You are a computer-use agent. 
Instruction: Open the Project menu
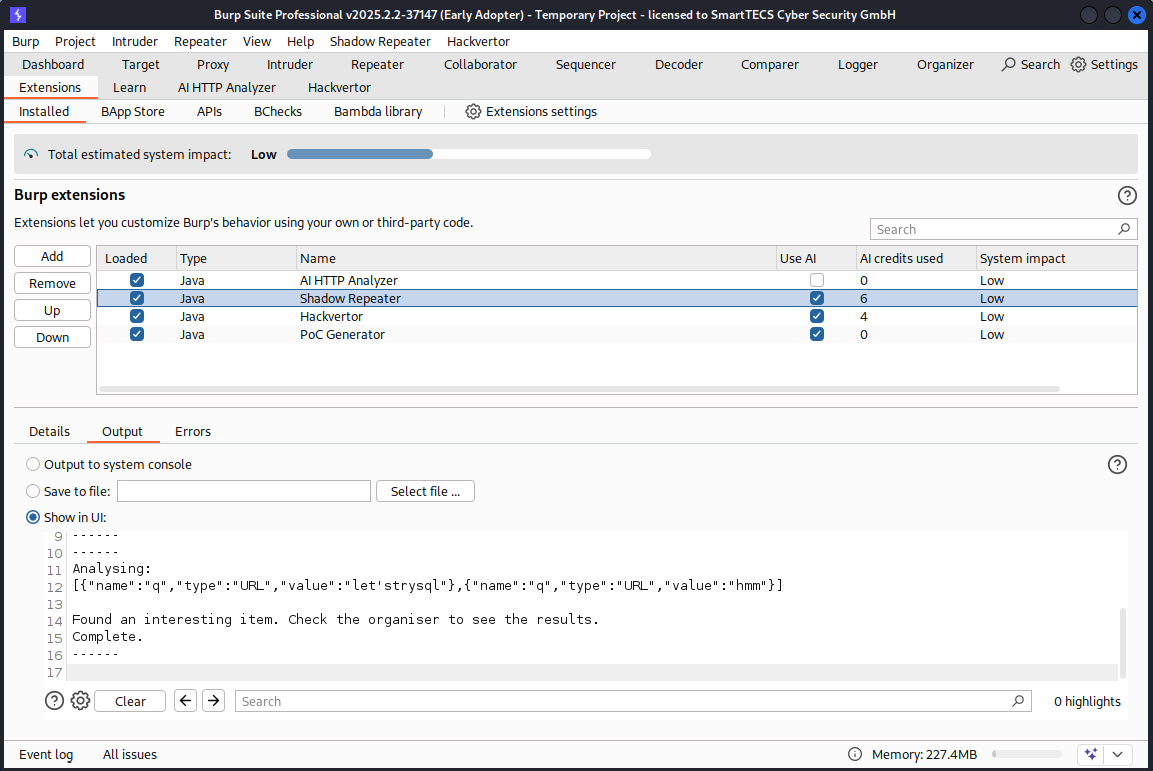click(x=75, y=42)
